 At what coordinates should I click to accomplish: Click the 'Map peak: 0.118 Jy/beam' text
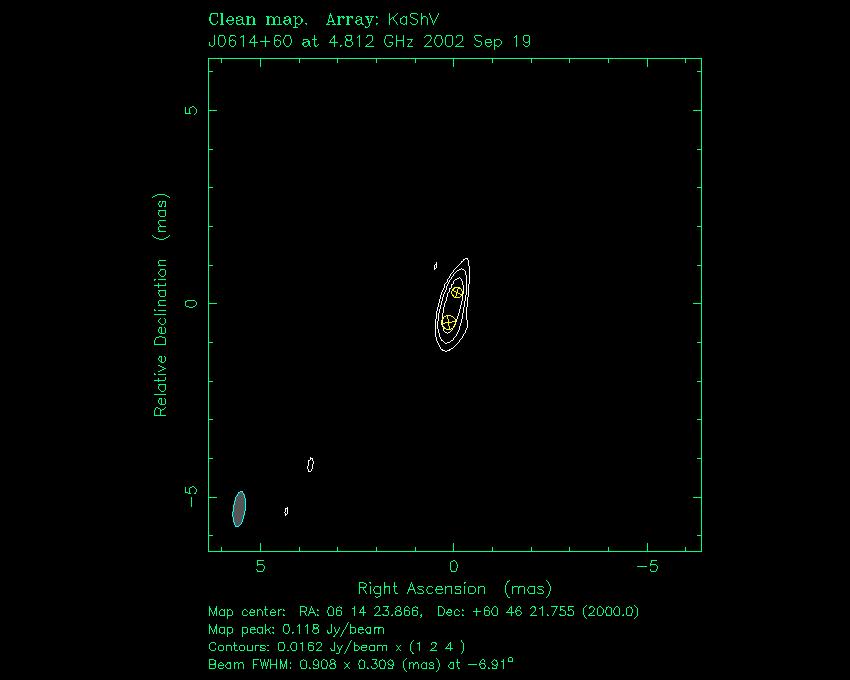coord(296,630)
